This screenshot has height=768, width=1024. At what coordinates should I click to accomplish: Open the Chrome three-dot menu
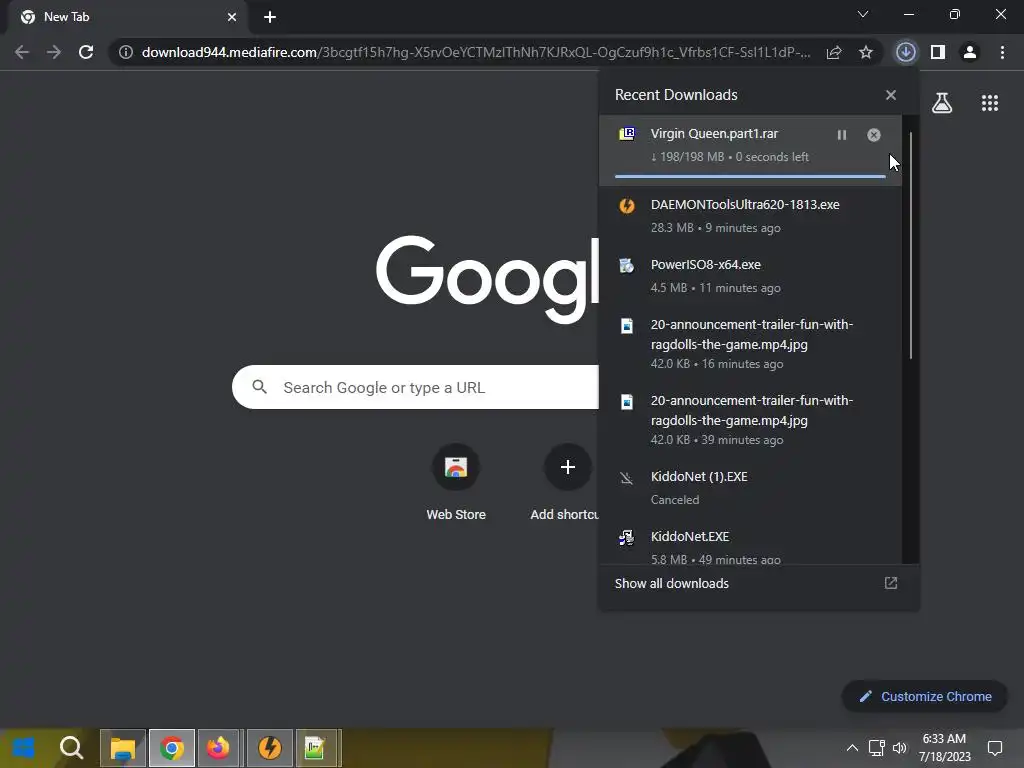pyautogui.click(x=1002, y=52)
